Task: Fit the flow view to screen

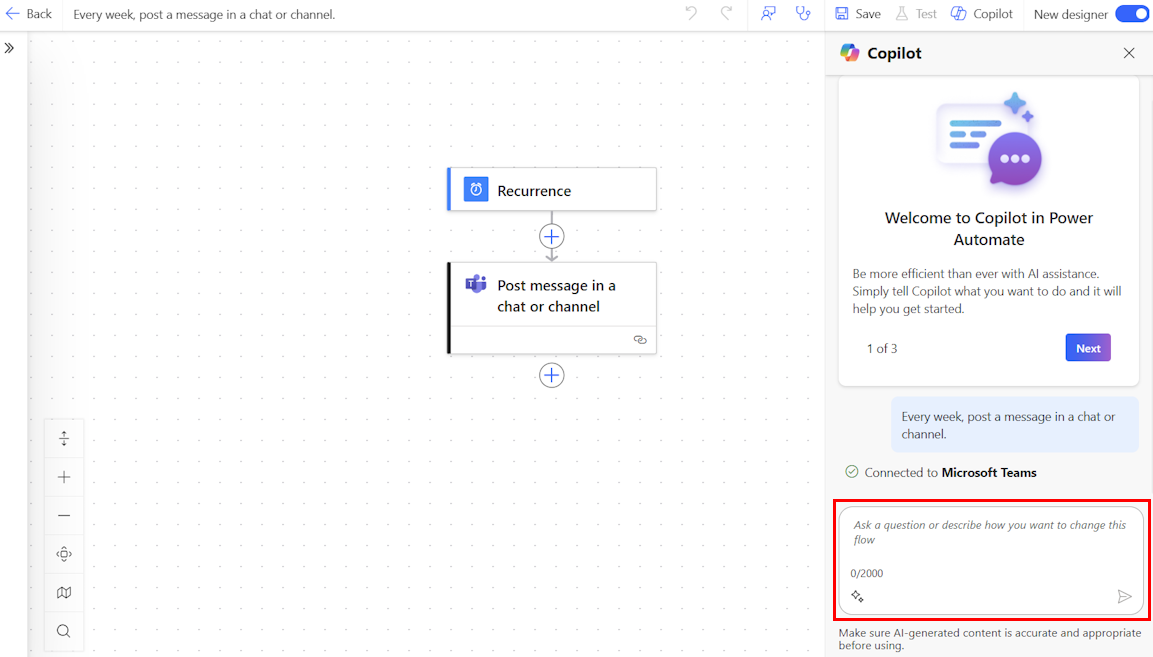Action: coord(63,438)
